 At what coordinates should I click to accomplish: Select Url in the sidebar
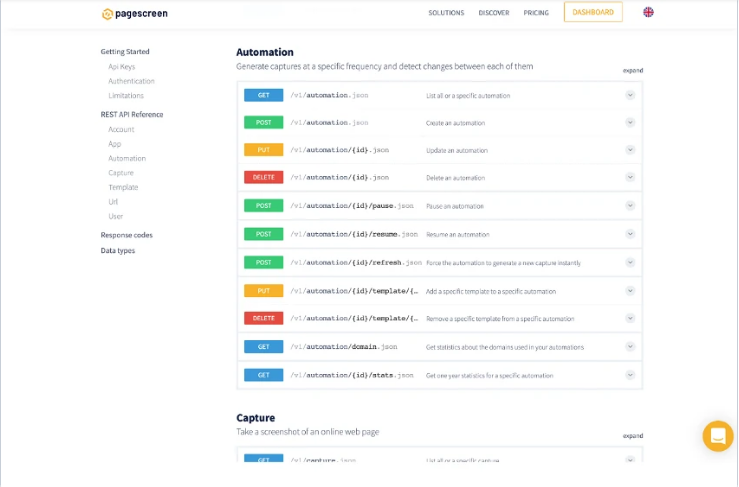pos(113,202)
